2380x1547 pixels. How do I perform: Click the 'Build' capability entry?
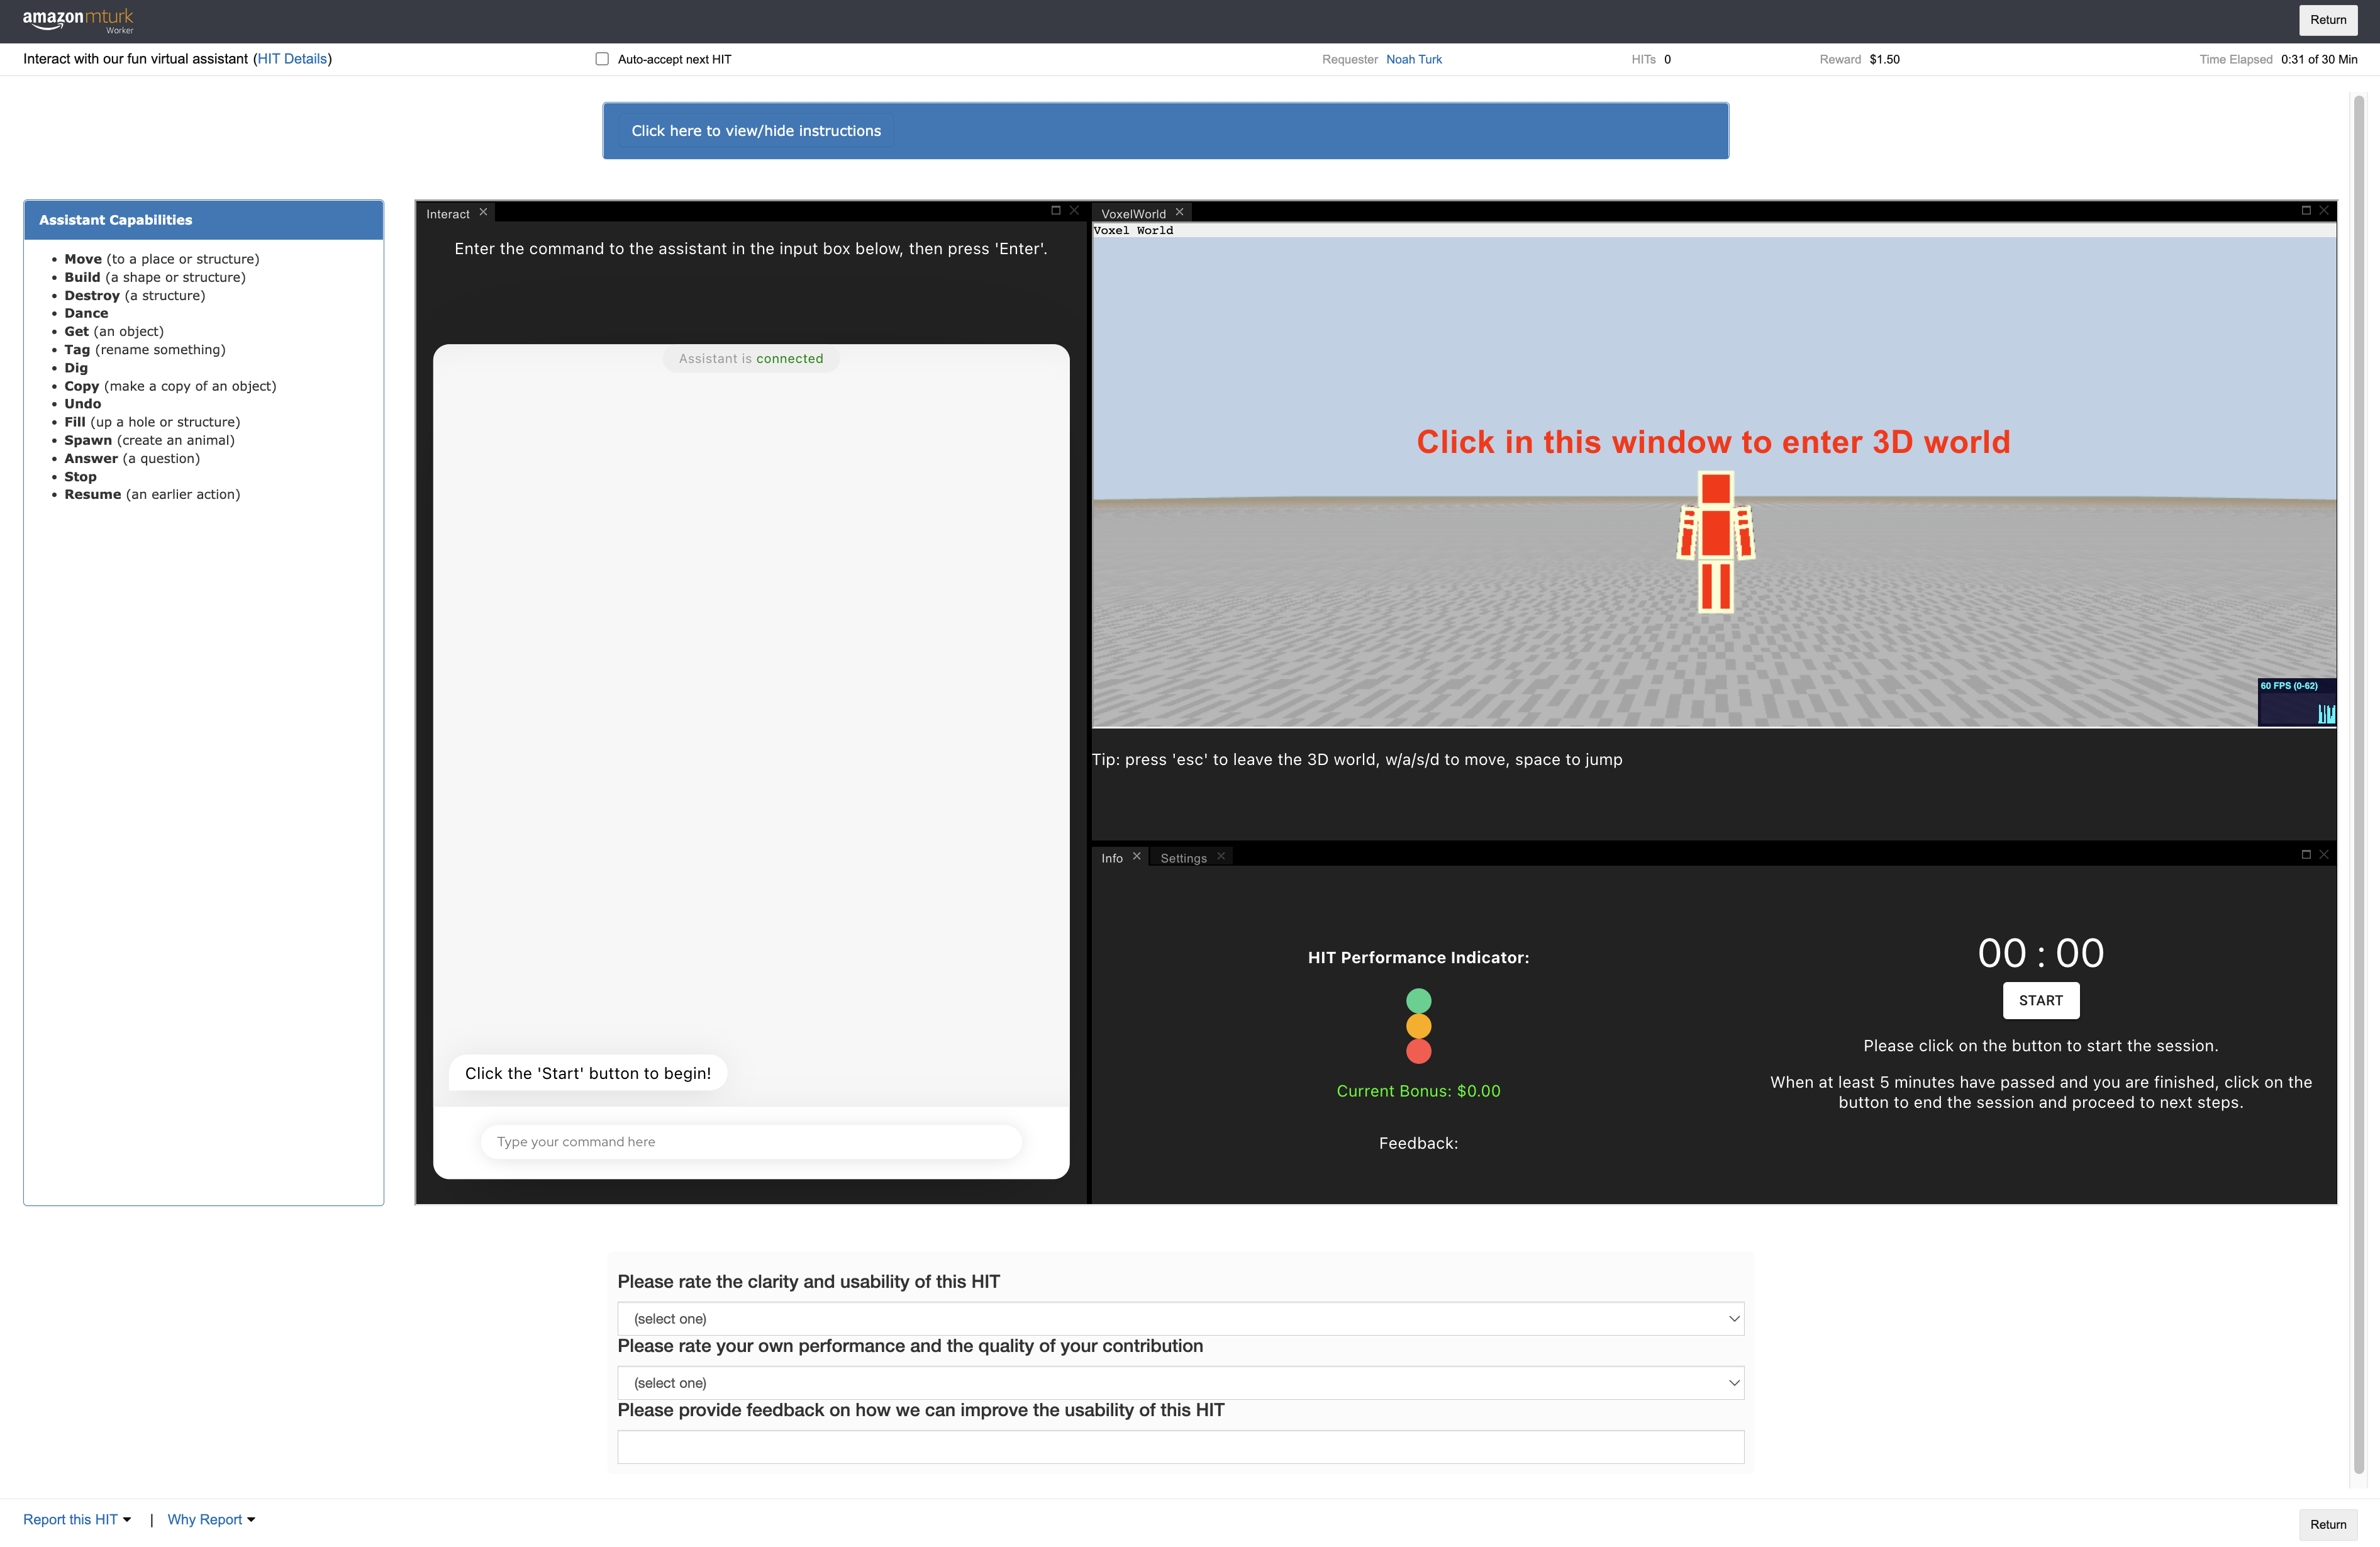click(x=155, y=277)
